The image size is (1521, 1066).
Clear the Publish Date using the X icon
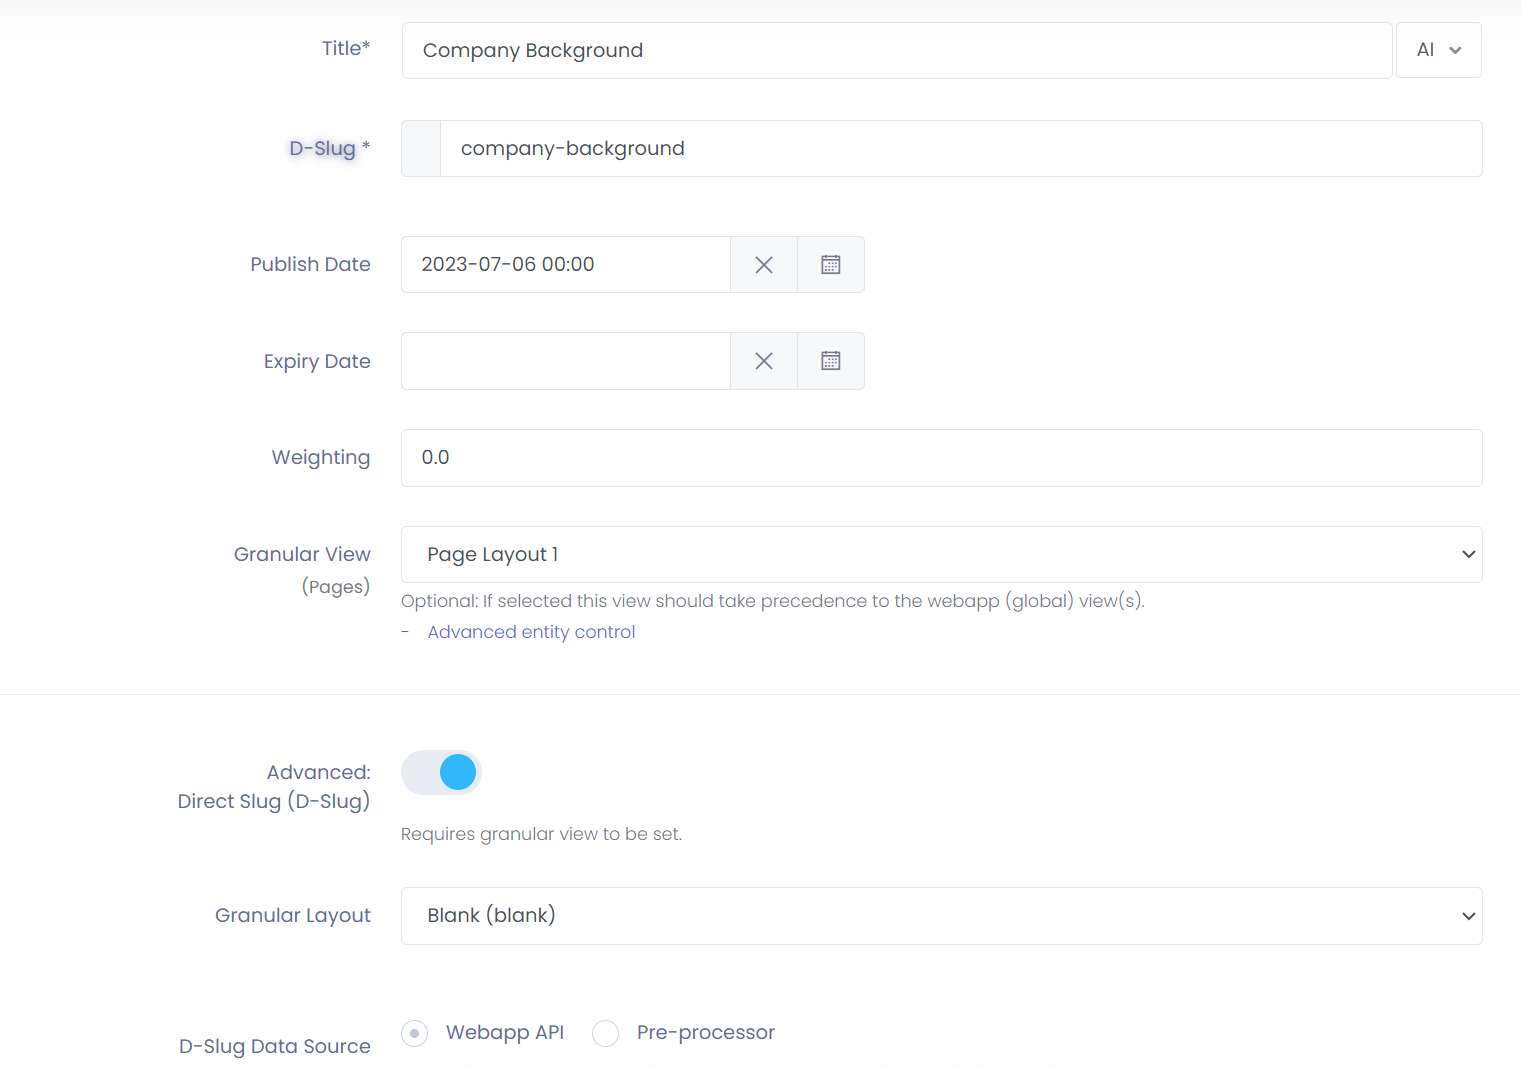pos(763,264)
